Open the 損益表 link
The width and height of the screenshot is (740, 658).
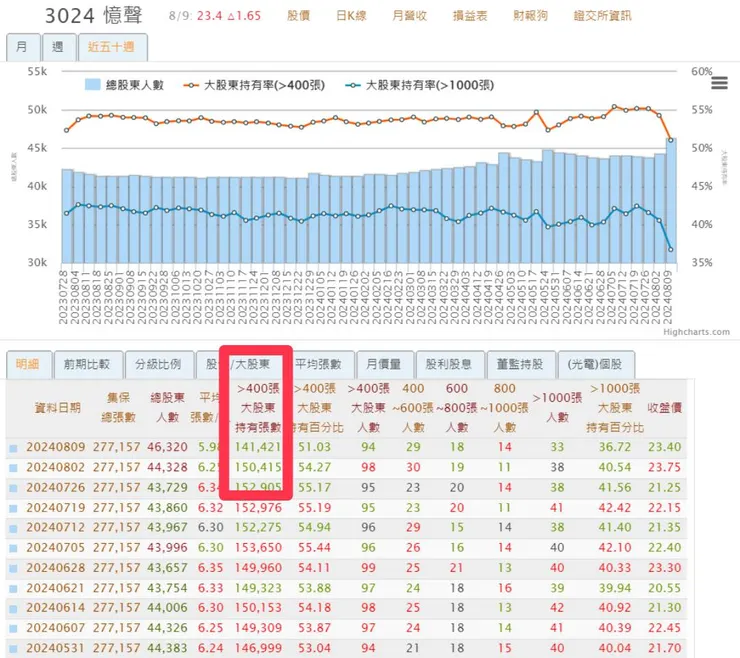pyautogui.click(x=470, y=16)
